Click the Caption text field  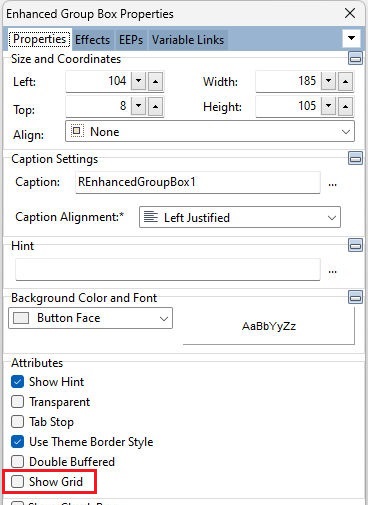coord(198,182)
